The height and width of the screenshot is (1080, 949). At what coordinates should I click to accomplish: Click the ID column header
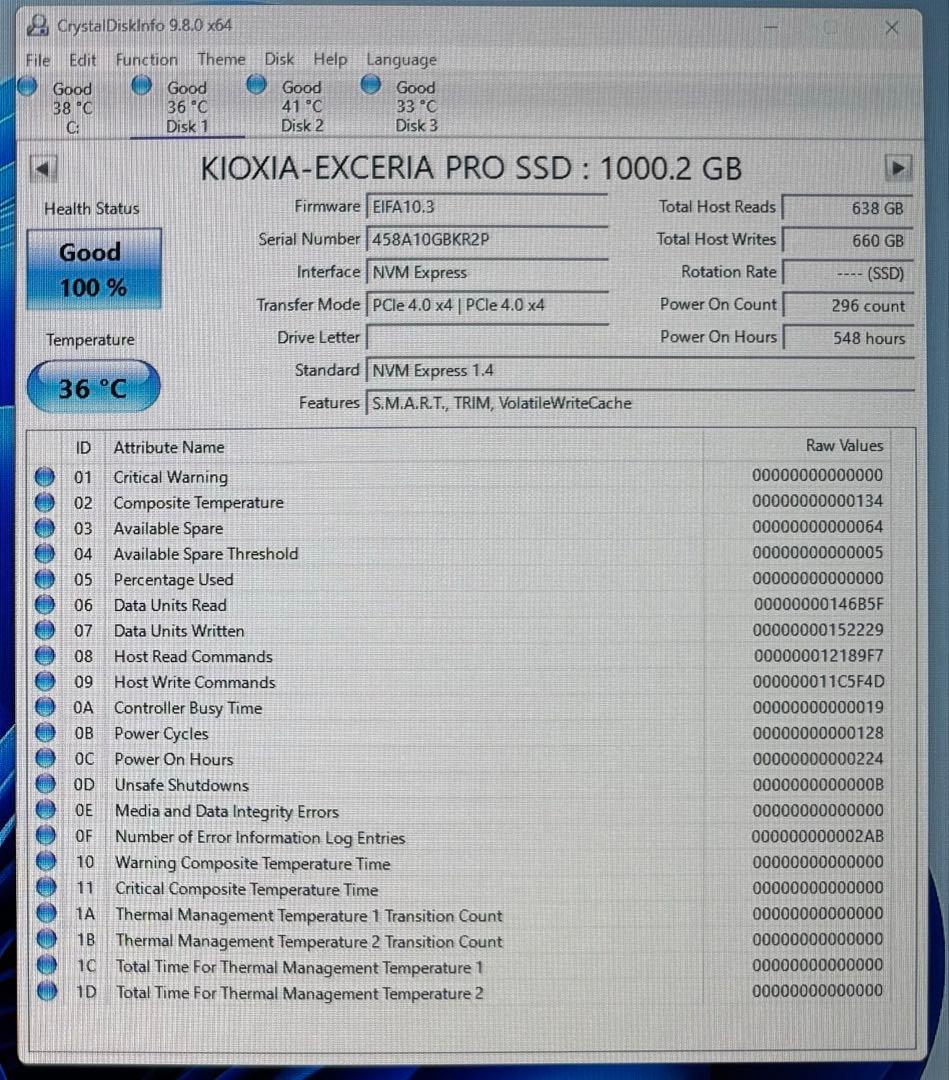point(83,448)
